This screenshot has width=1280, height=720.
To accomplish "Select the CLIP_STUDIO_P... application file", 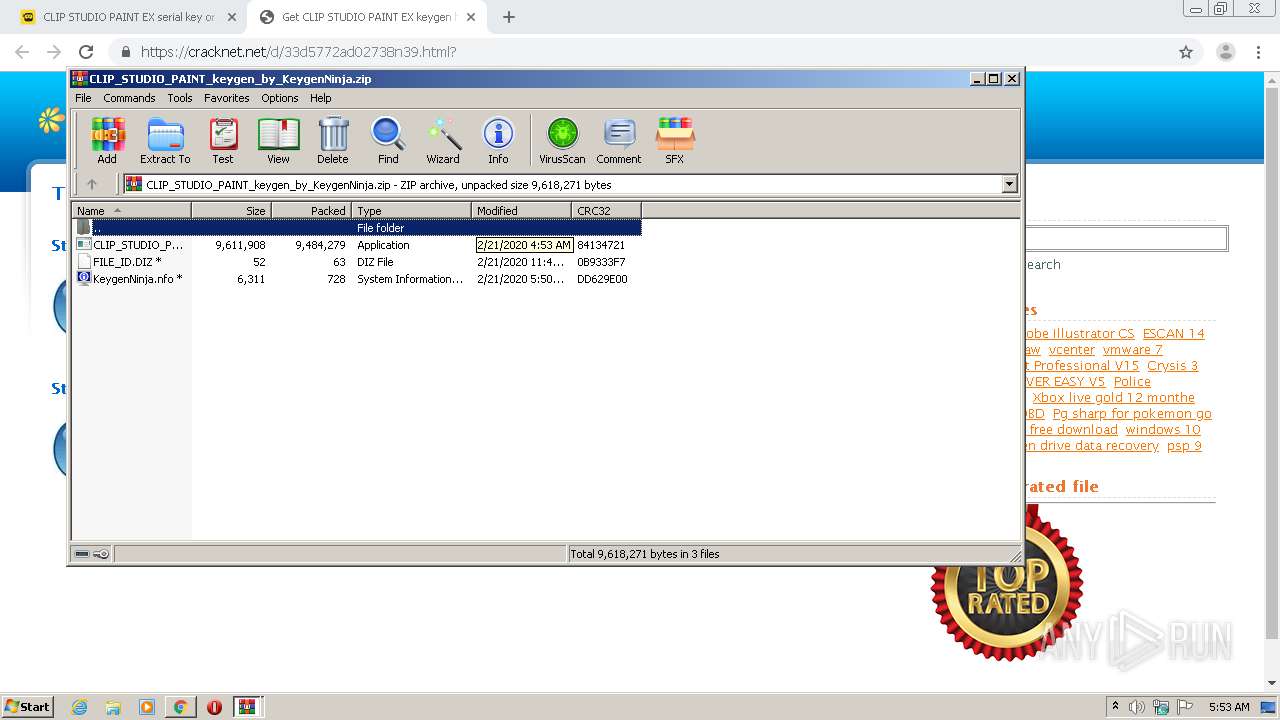I will click(130, 245).
